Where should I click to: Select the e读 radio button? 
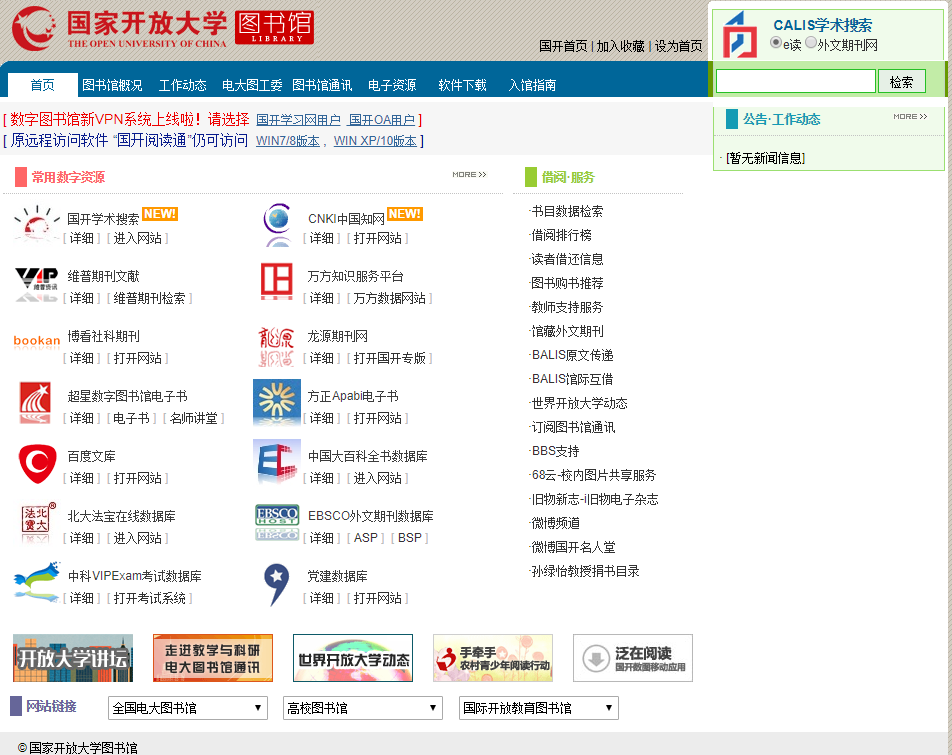[x=775, y=42]
